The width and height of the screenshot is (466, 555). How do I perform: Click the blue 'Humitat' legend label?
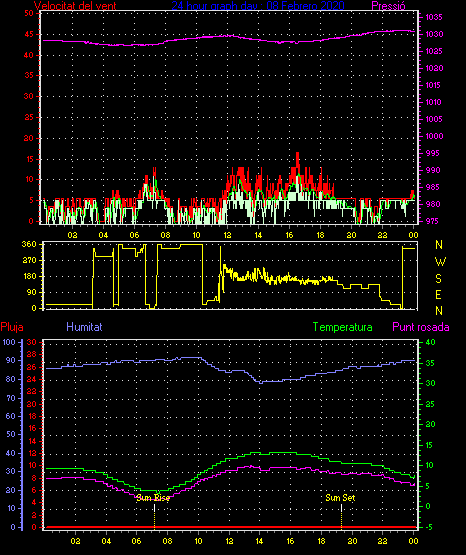click(84, 327)
